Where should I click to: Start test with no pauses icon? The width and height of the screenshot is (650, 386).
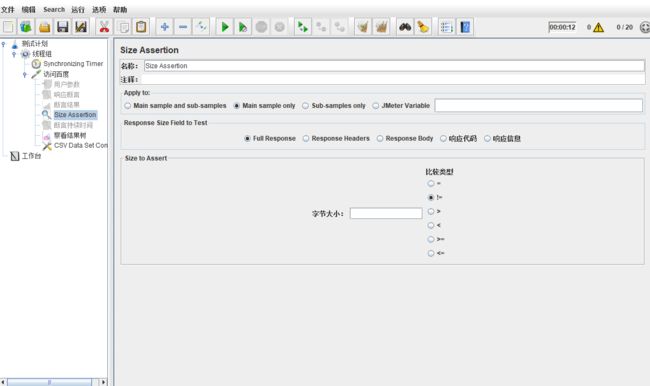pyautogui.click(x=243, y=27)
